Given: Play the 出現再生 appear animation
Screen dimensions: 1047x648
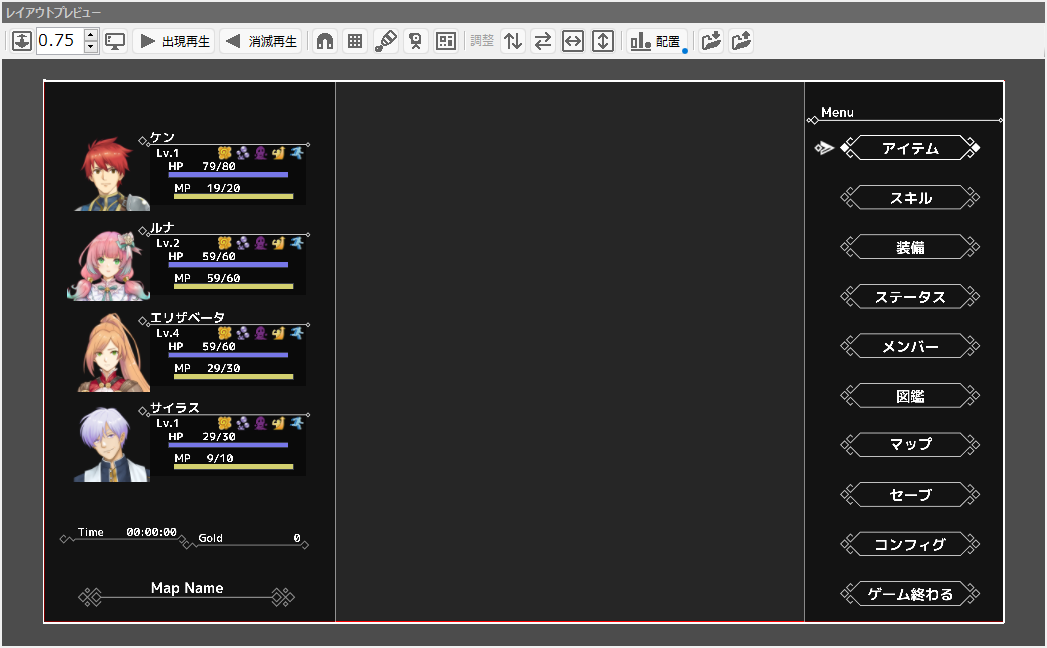Looking at the screenshot, I should coord(174,41).
